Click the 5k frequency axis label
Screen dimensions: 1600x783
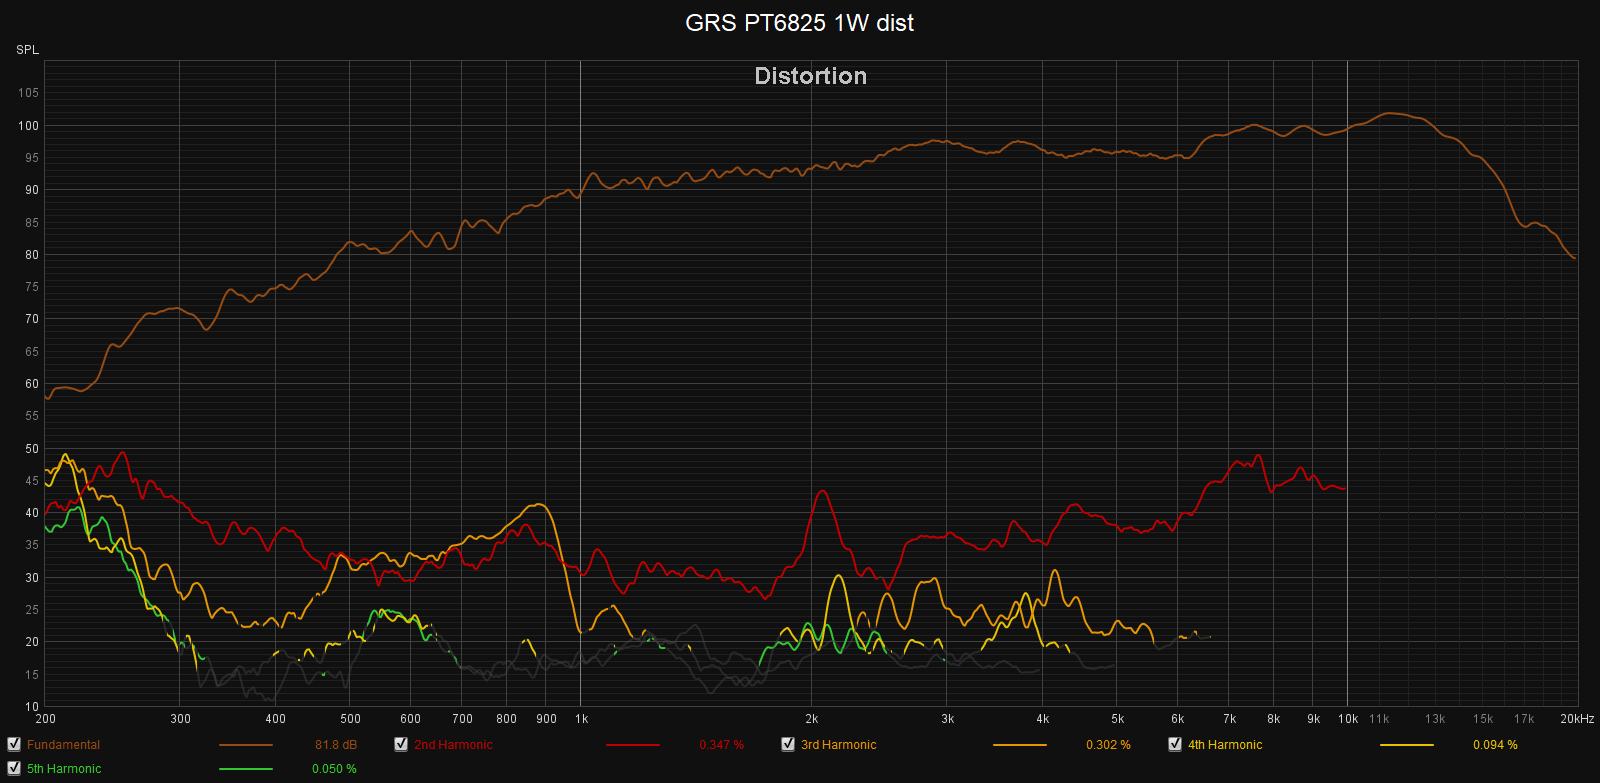pos(1118,719)
